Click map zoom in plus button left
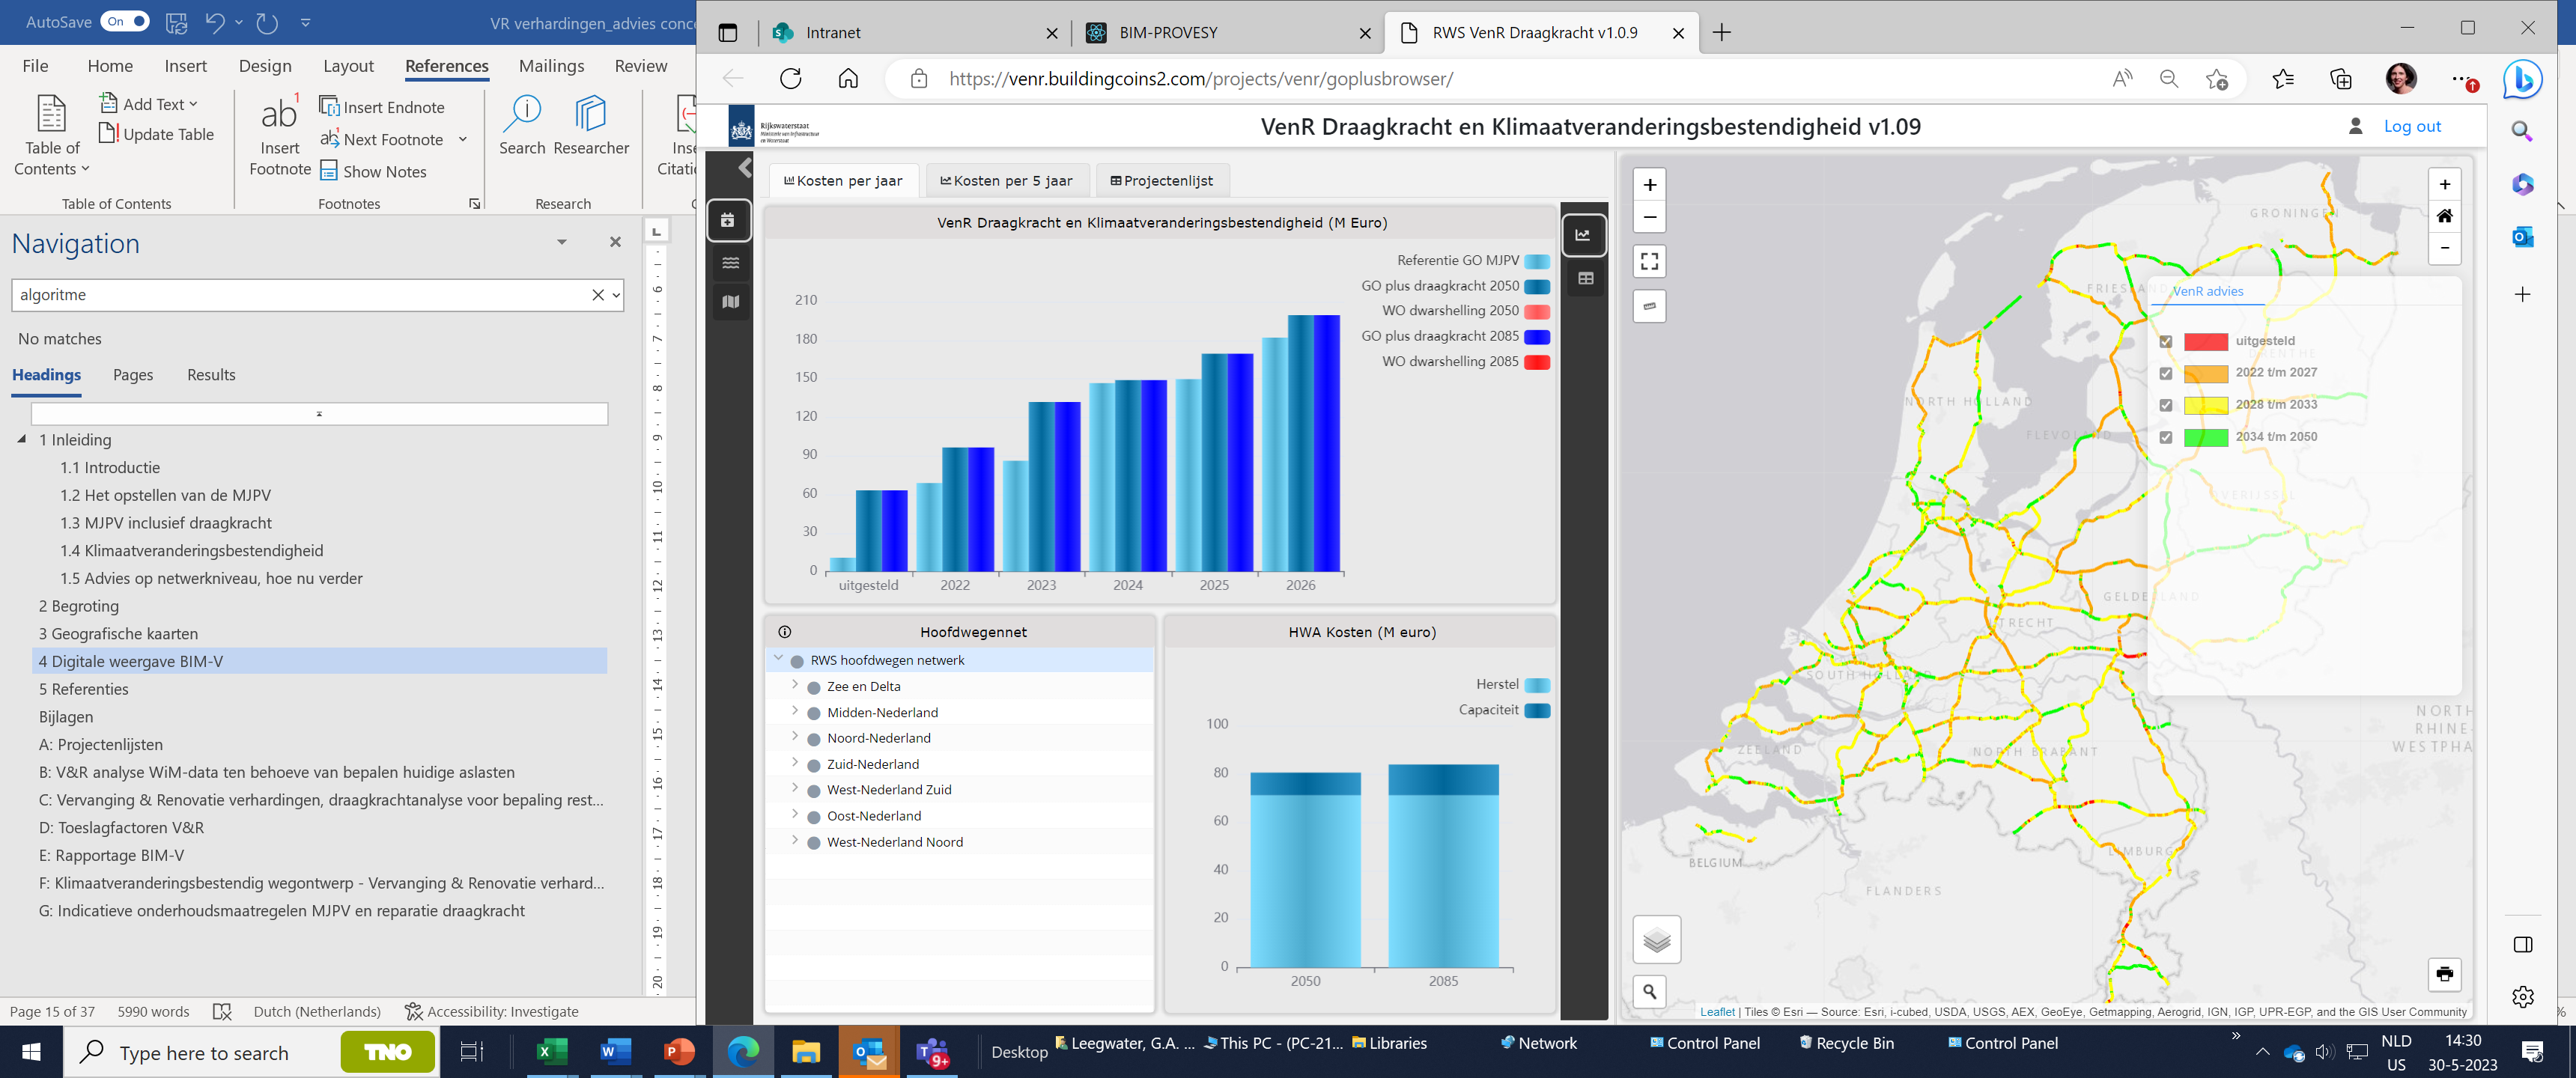The height and width of the screenshot is (1078, 2576). point(1650,185)
